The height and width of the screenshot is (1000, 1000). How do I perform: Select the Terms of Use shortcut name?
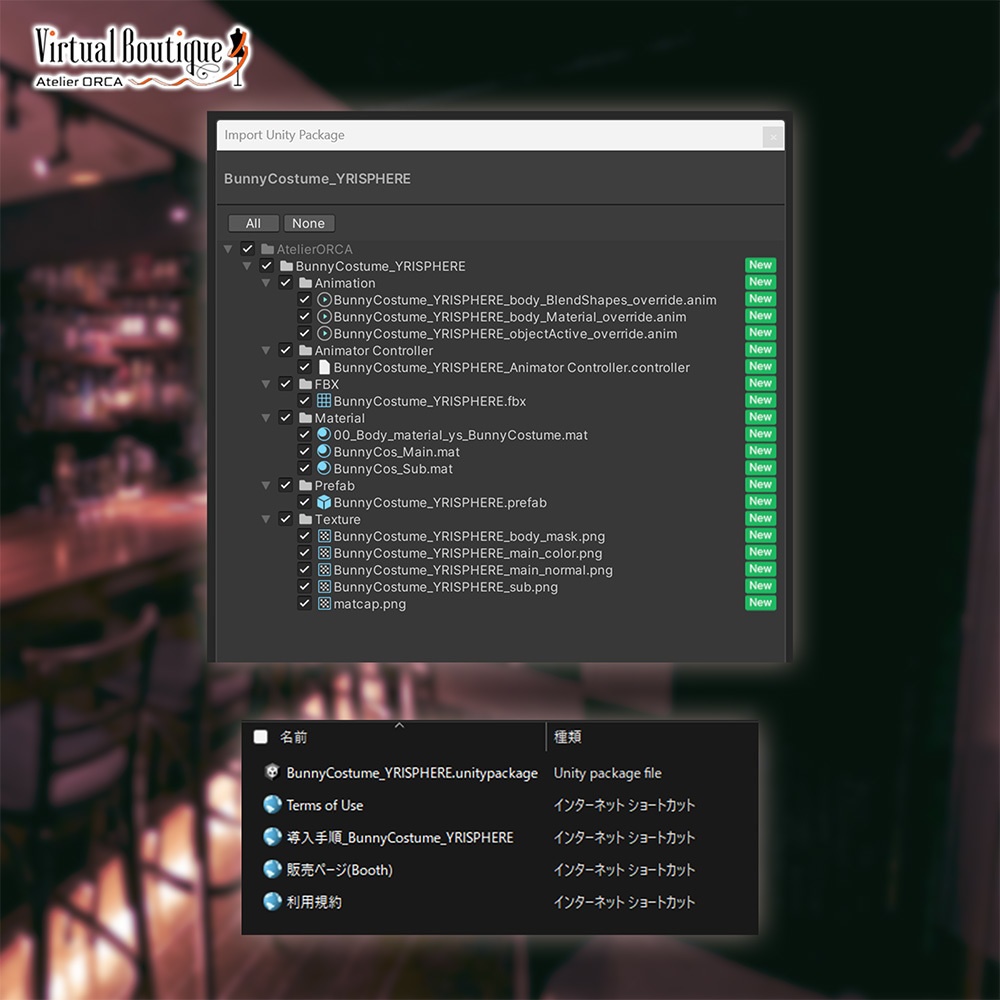pyautogui.click(x=325, y=805)
